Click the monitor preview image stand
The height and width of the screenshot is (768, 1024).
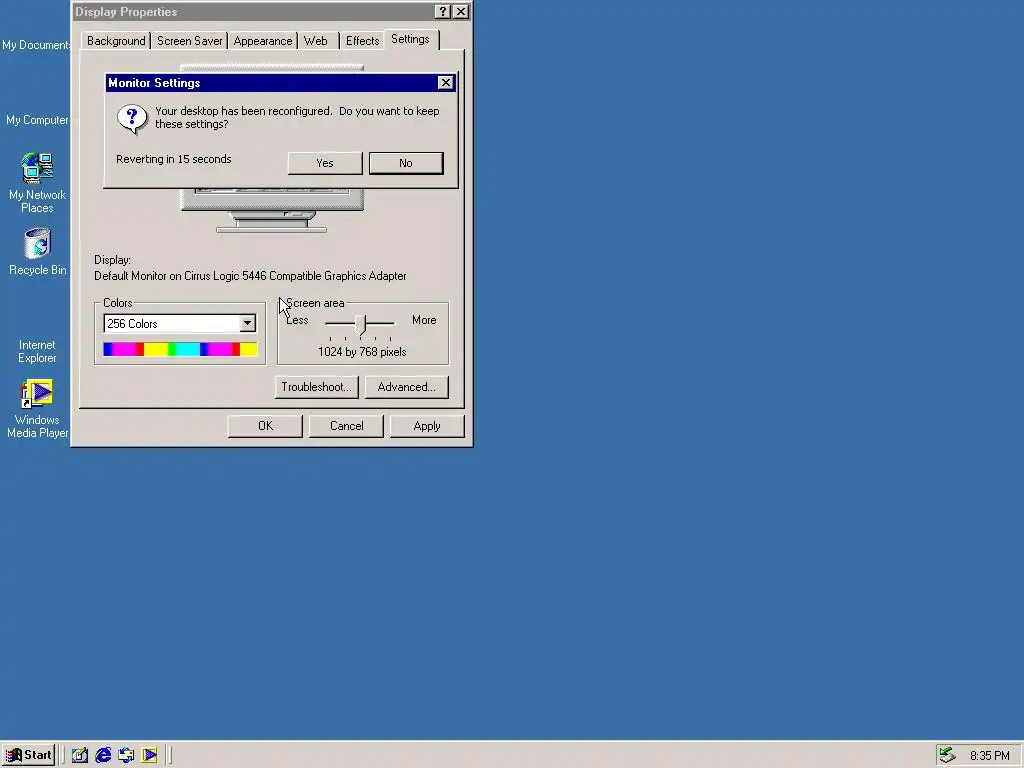272,222
